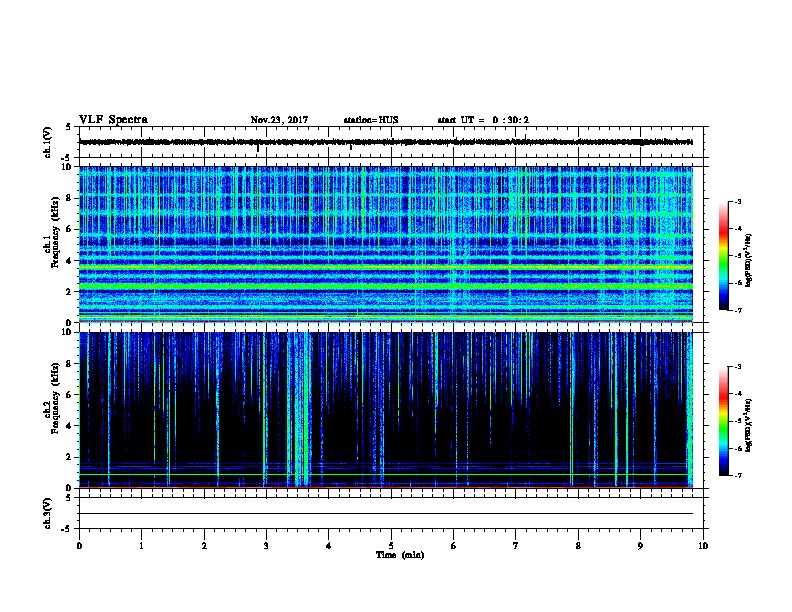Click time axis tick label "5"
Viewport: 792px width, 612px height.
(x=391, y=546)
